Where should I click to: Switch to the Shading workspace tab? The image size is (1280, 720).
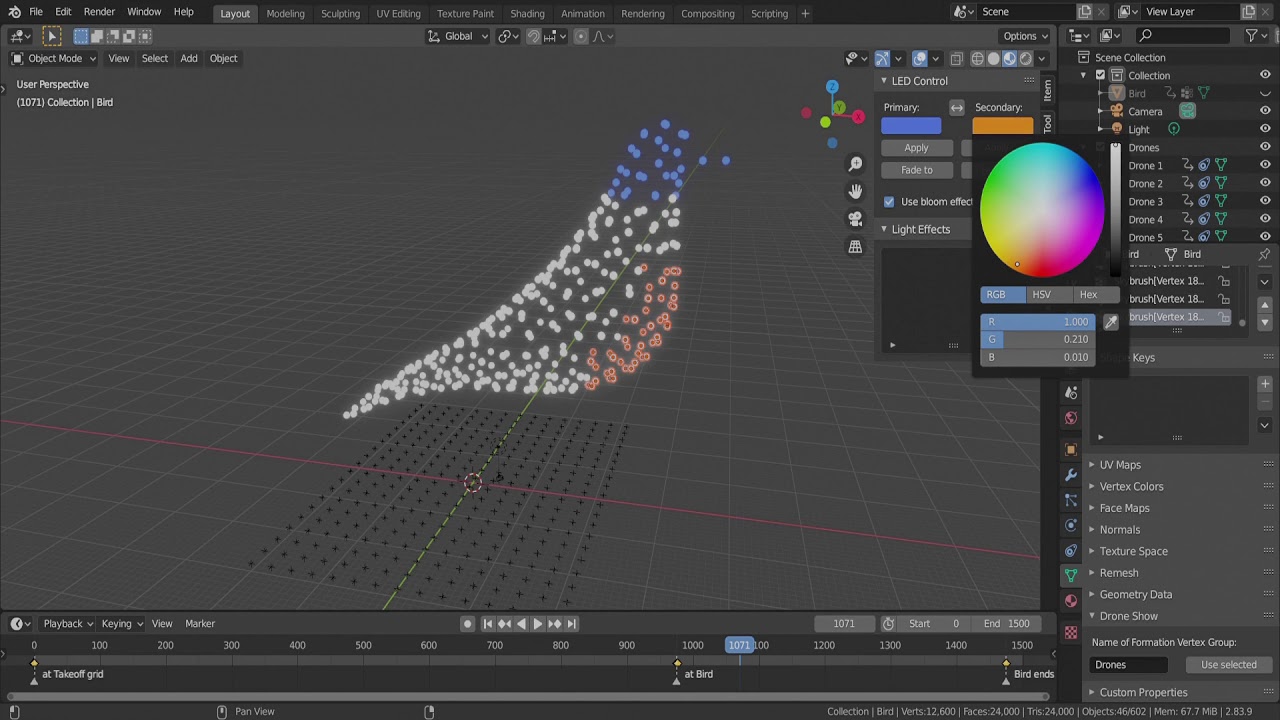click(527, 13)
